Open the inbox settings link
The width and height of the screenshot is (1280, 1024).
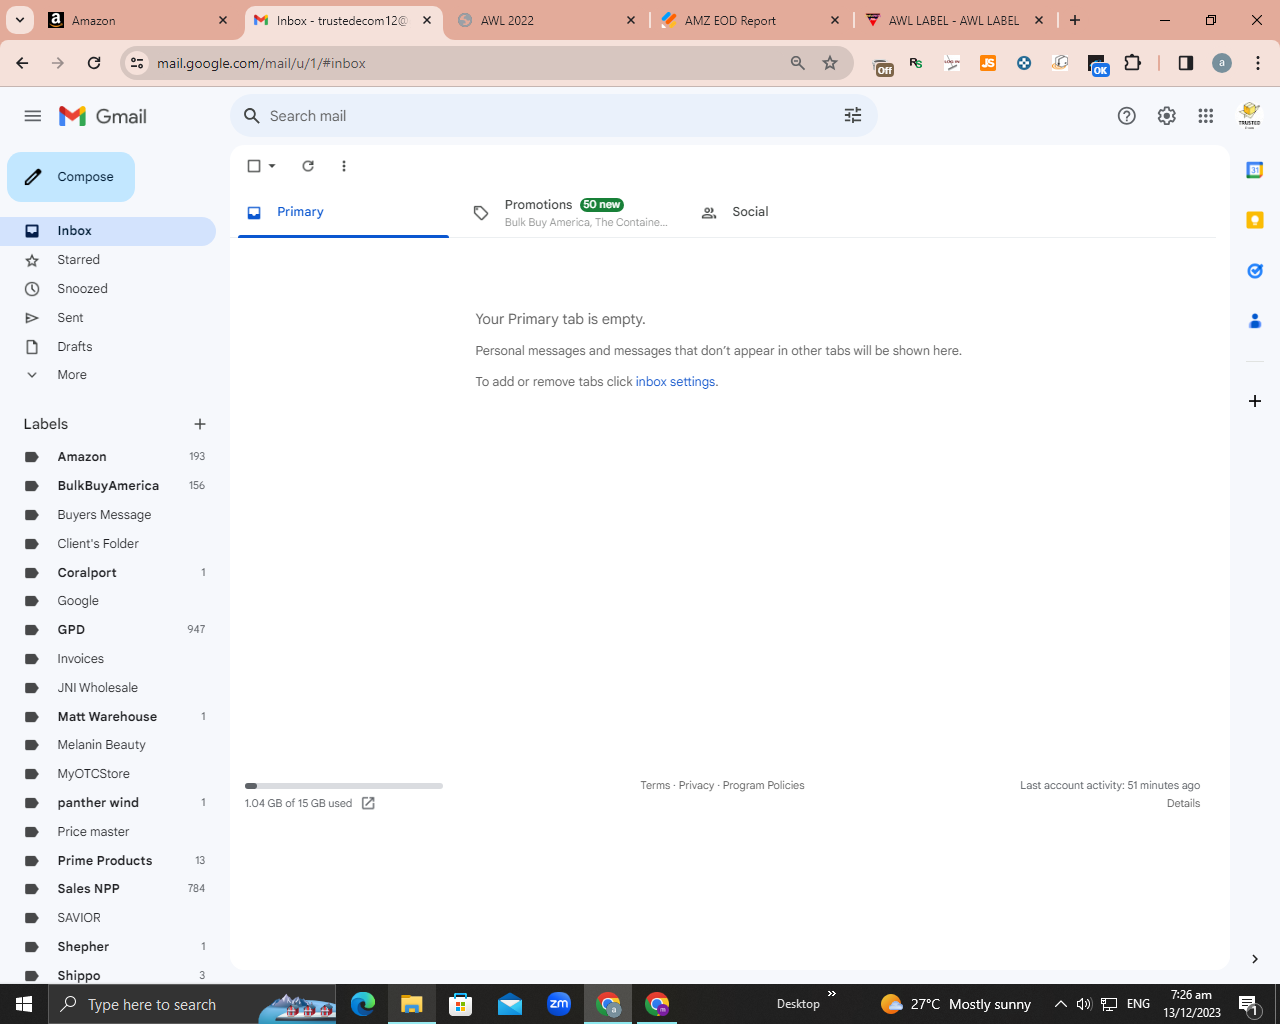[675, 382]
